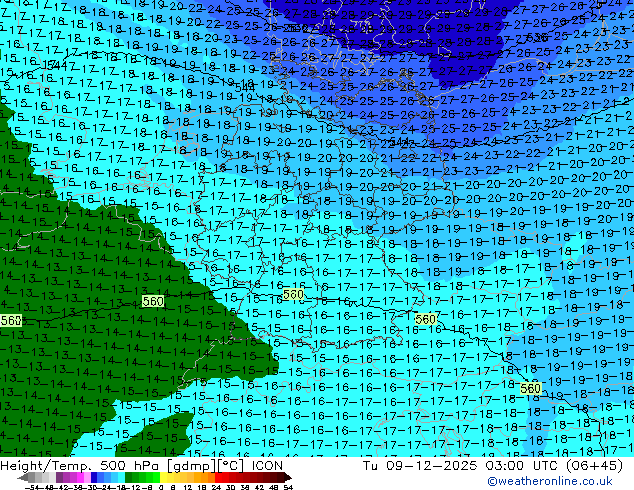Viewport: 634px width, 490px height.
Task: Click the dark blue swatch in the legend
Action: click(x=94, y=477)
